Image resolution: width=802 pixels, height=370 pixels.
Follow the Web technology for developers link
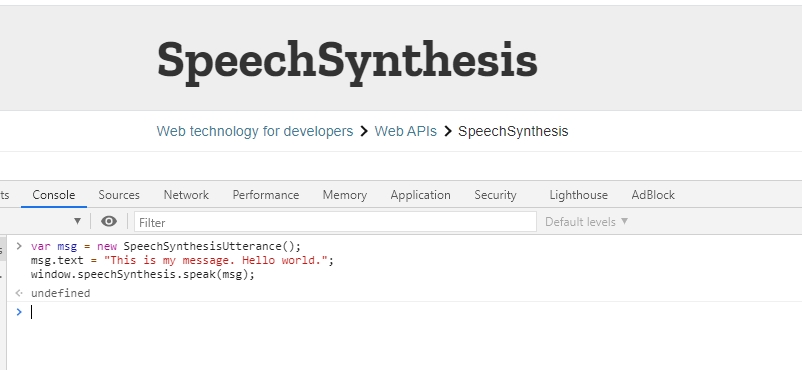255,132
